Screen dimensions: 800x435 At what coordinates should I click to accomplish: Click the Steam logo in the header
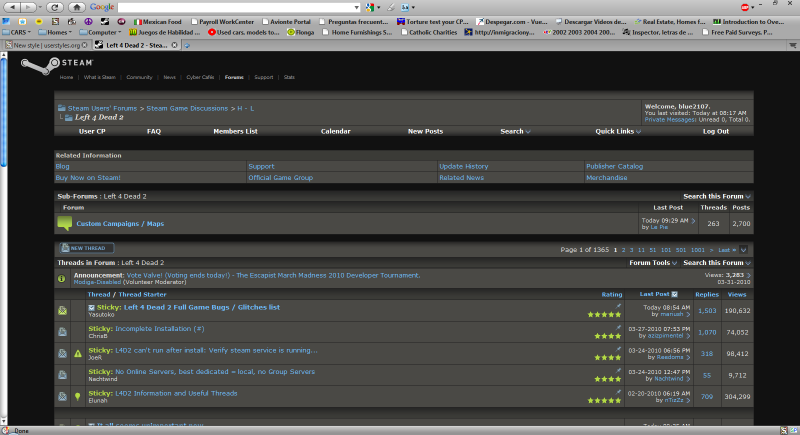(x=57, y=65)
